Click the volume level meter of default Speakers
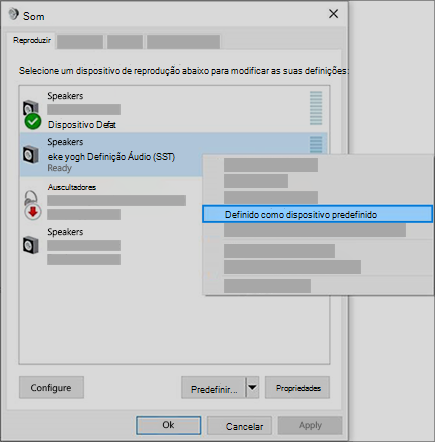Image resolution: width=435 pixels, height=442 pixels. click(x=316, y=108)
